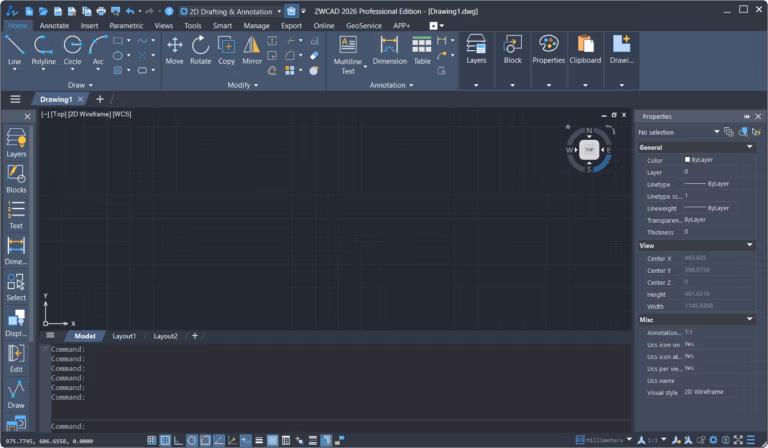Open Blocks in the left sidebar
Image resolution: width=768 pixels, height=448 pixels.
coord(16,179)
